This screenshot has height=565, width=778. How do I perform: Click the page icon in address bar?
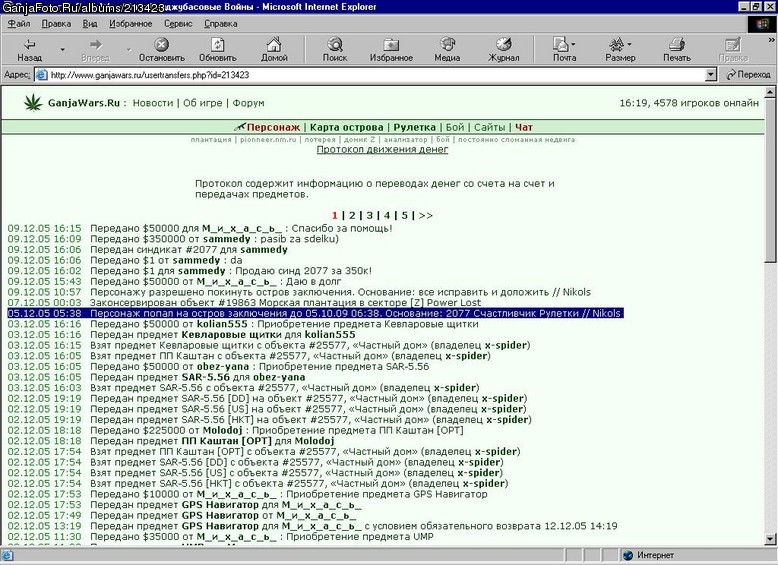[x=42, y=75]
